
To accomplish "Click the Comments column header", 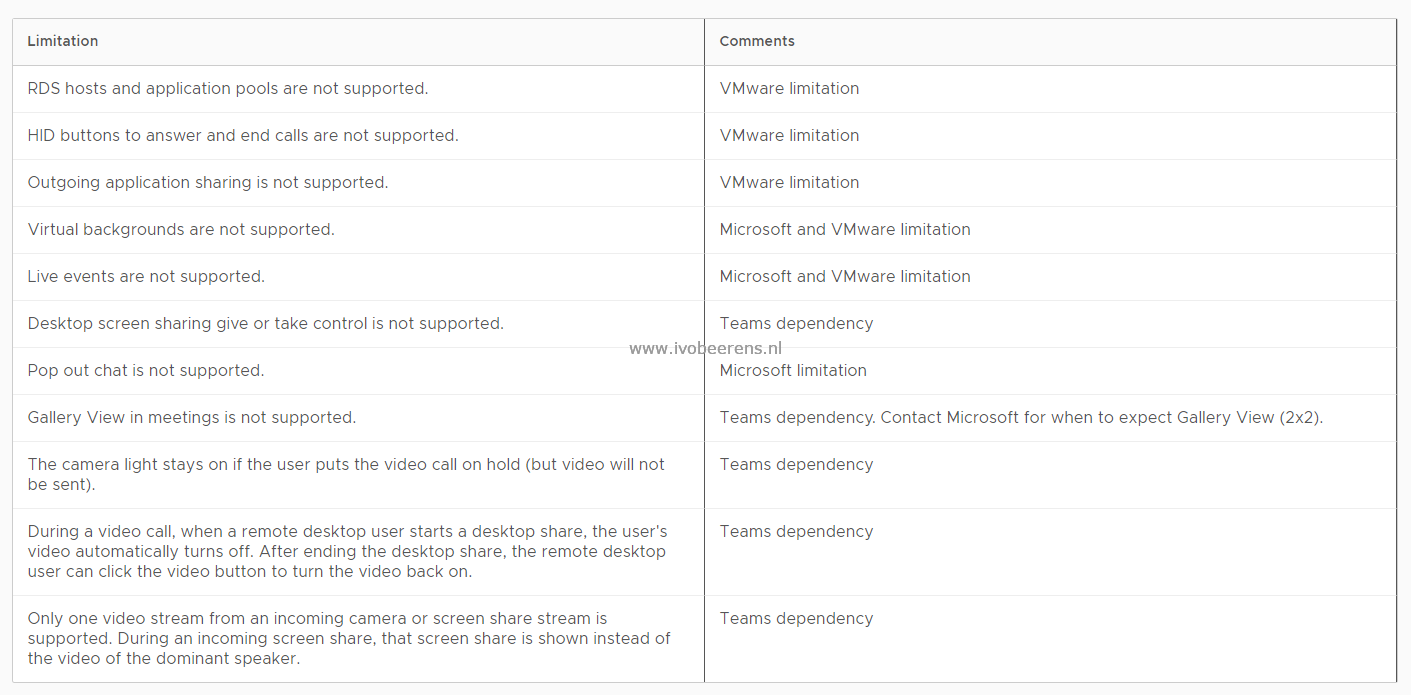I will pos(757,41).
